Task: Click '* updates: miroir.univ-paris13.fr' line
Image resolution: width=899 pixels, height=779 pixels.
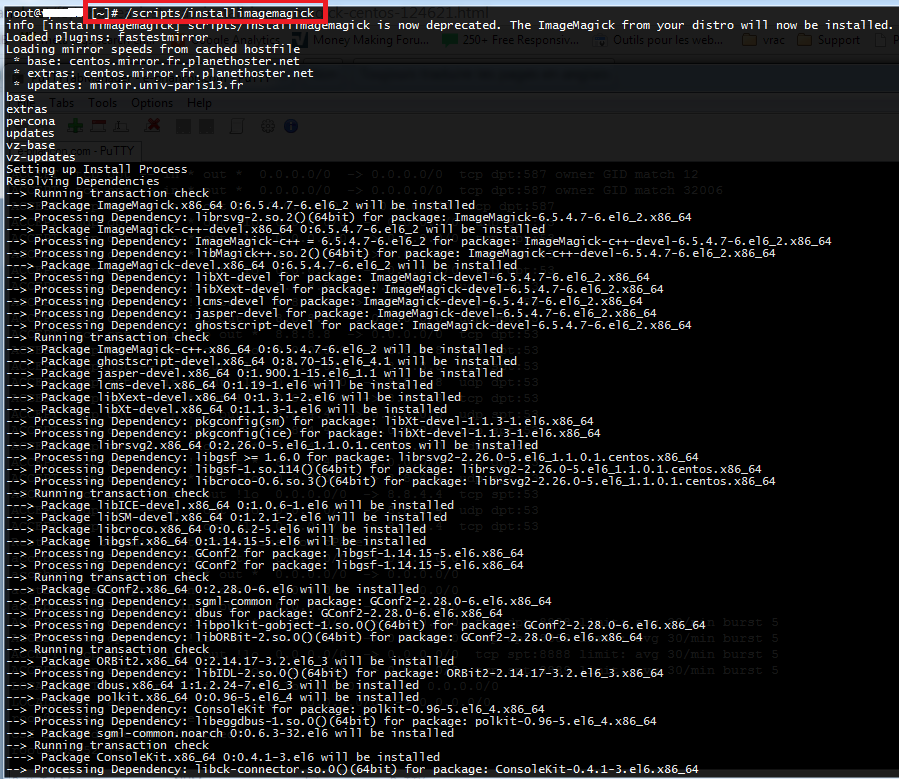Action: (x=128, y=85)
